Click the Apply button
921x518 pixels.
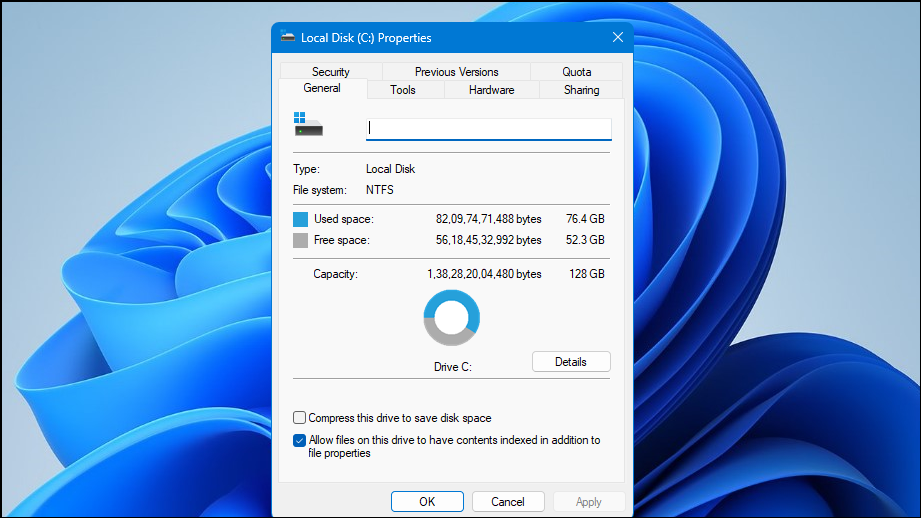coord(589,502)
